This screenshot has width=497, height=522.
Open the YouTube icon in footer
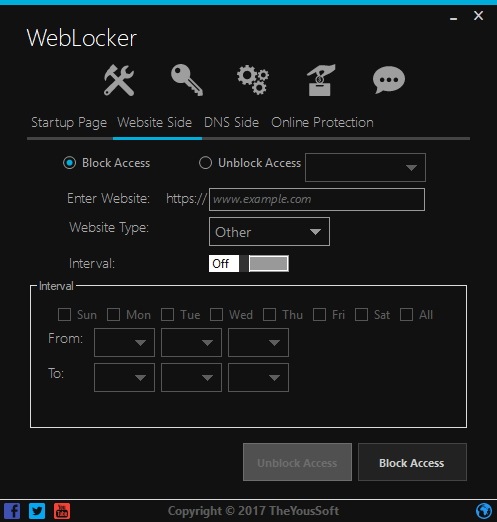[x=62, y=511]
